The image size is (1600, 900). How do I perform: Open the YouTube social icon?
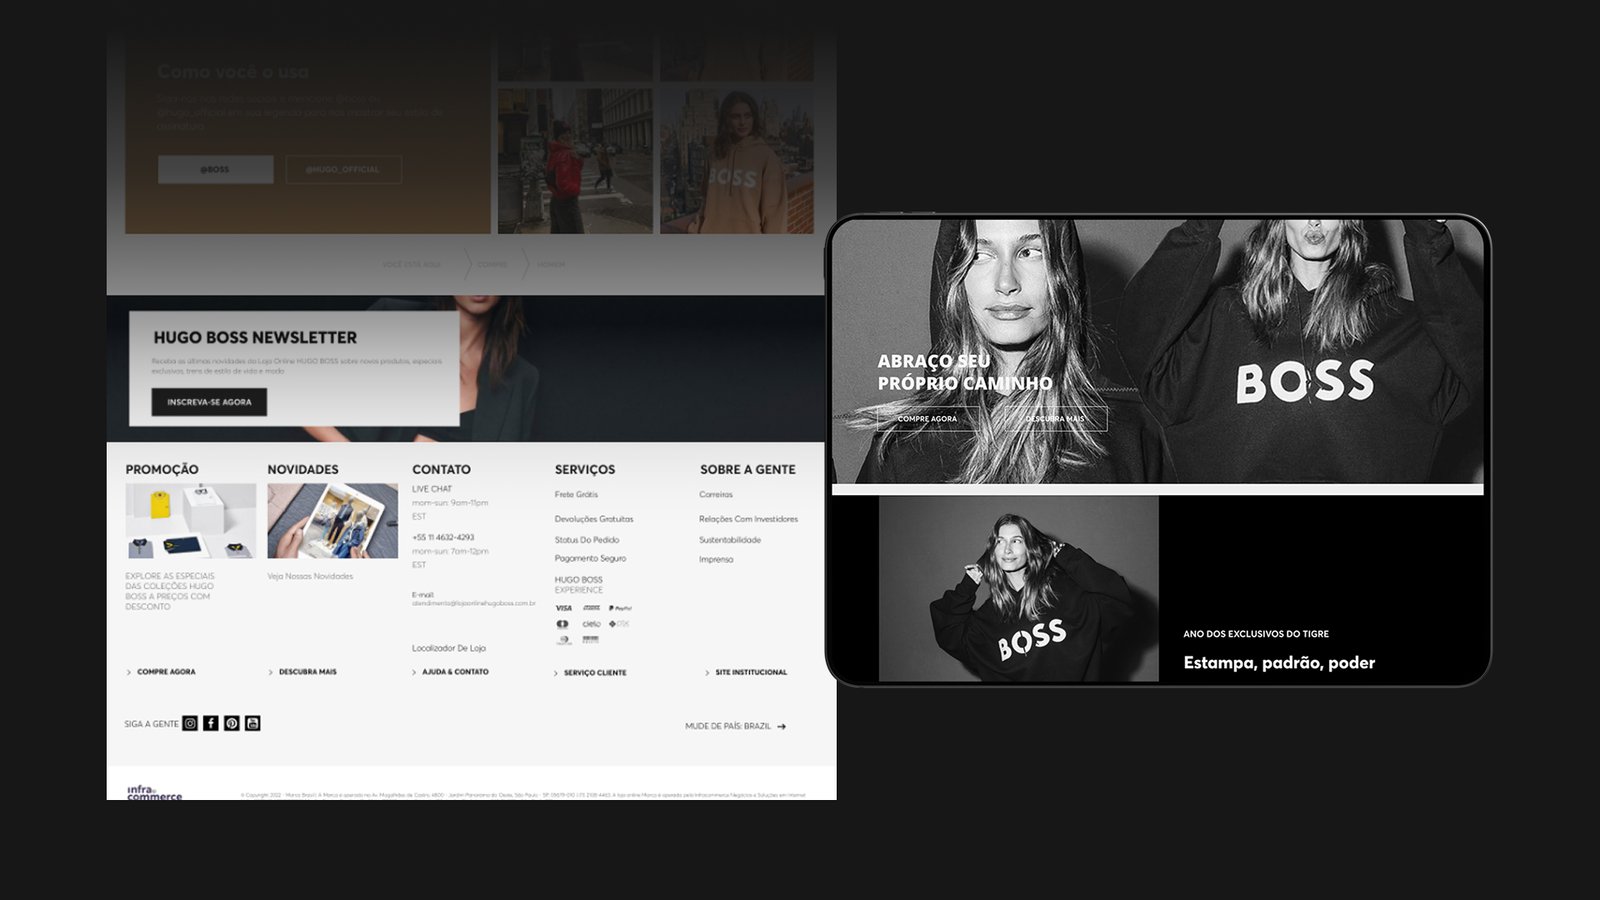tap(253, 723)
